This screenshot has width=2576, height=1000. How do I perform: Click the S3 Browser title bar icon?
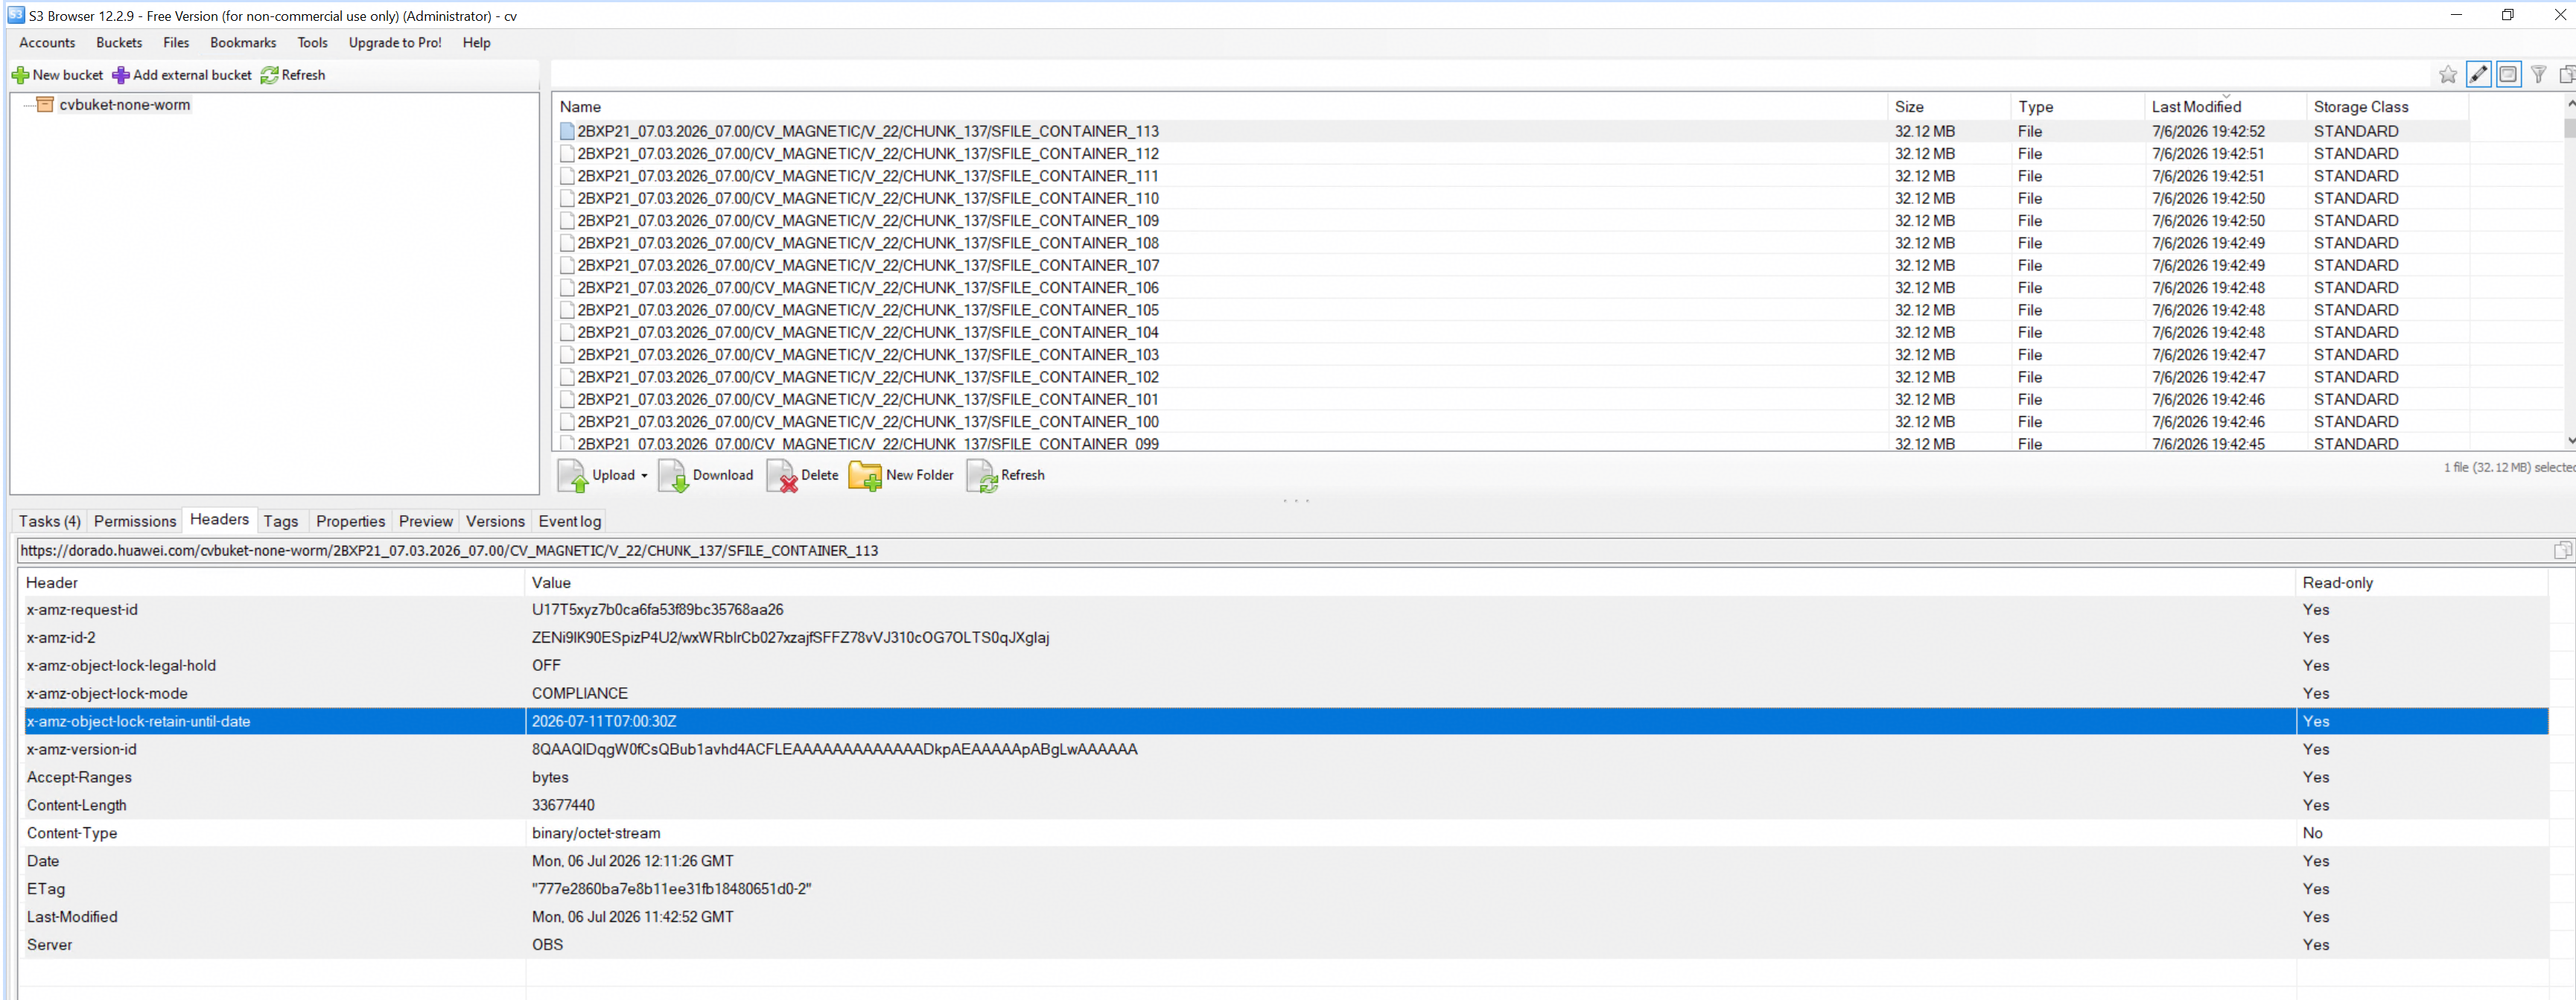[15, 14]
